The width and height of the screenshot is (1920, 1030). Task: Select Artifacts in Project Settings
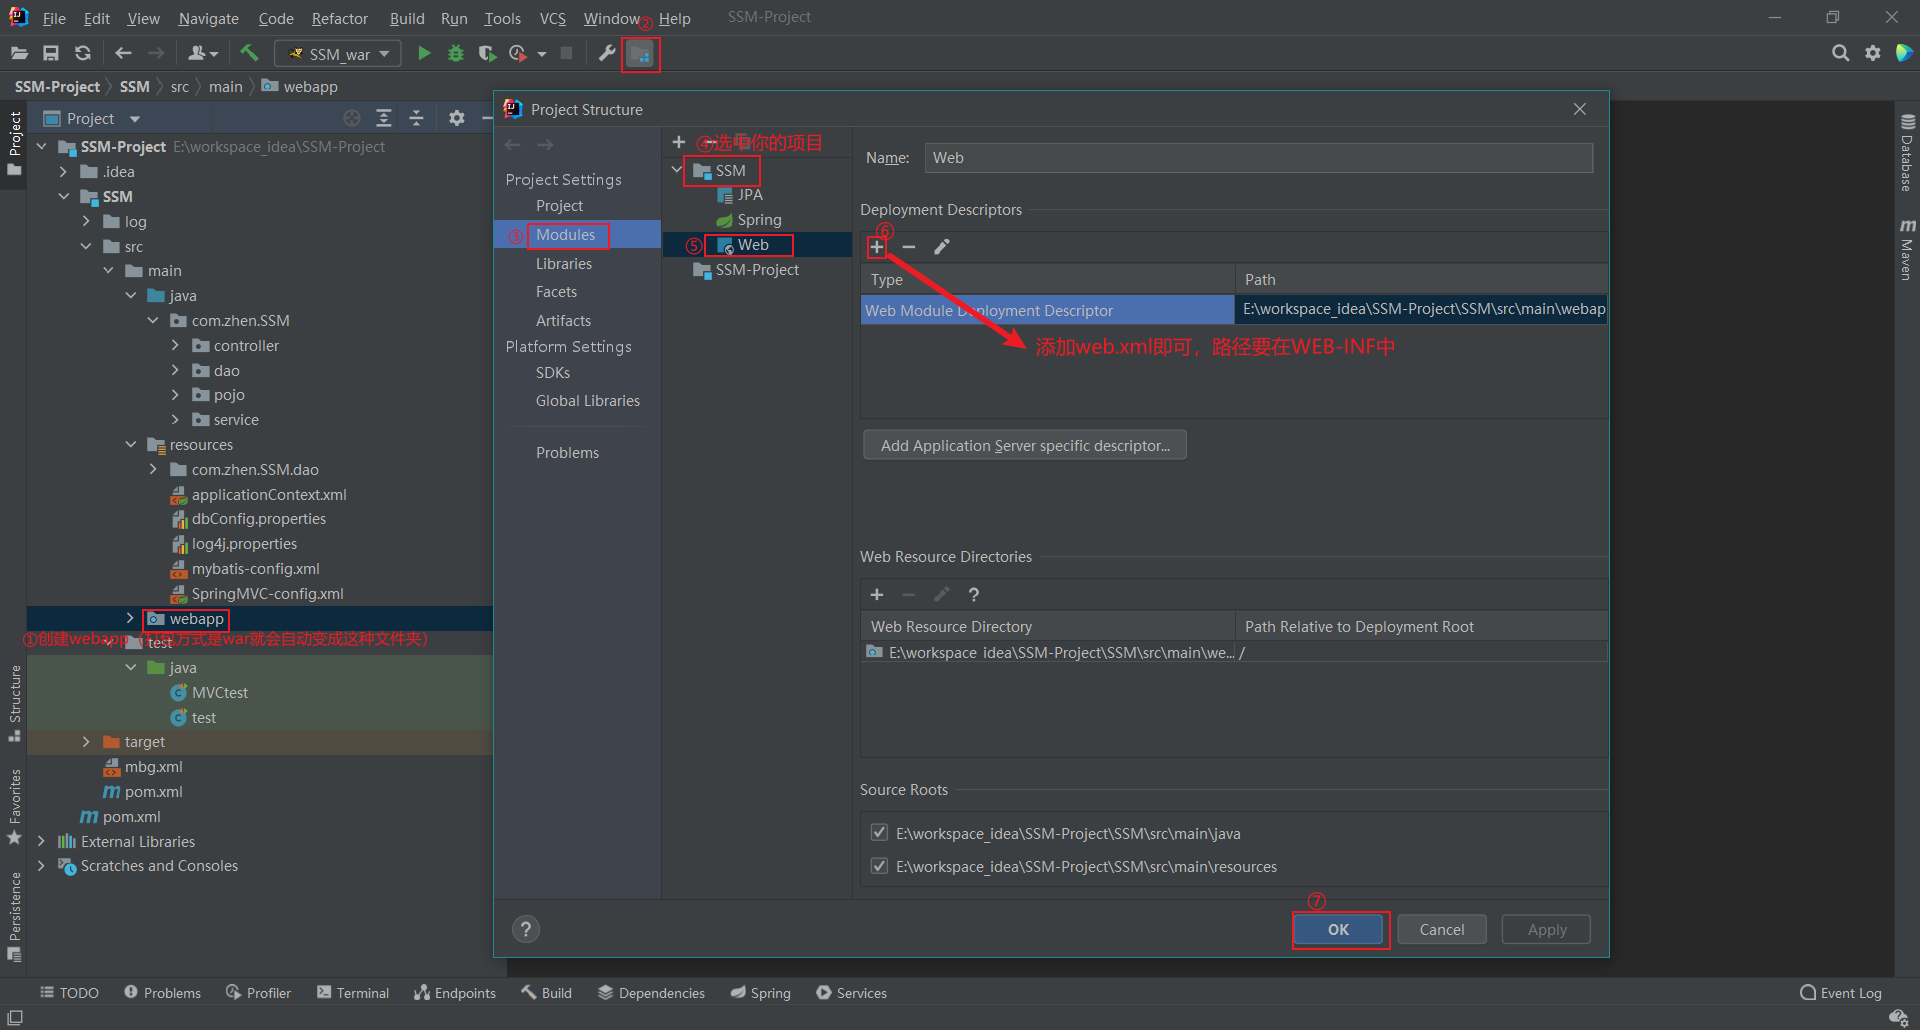pyautogui.click(x=563, y=320)
